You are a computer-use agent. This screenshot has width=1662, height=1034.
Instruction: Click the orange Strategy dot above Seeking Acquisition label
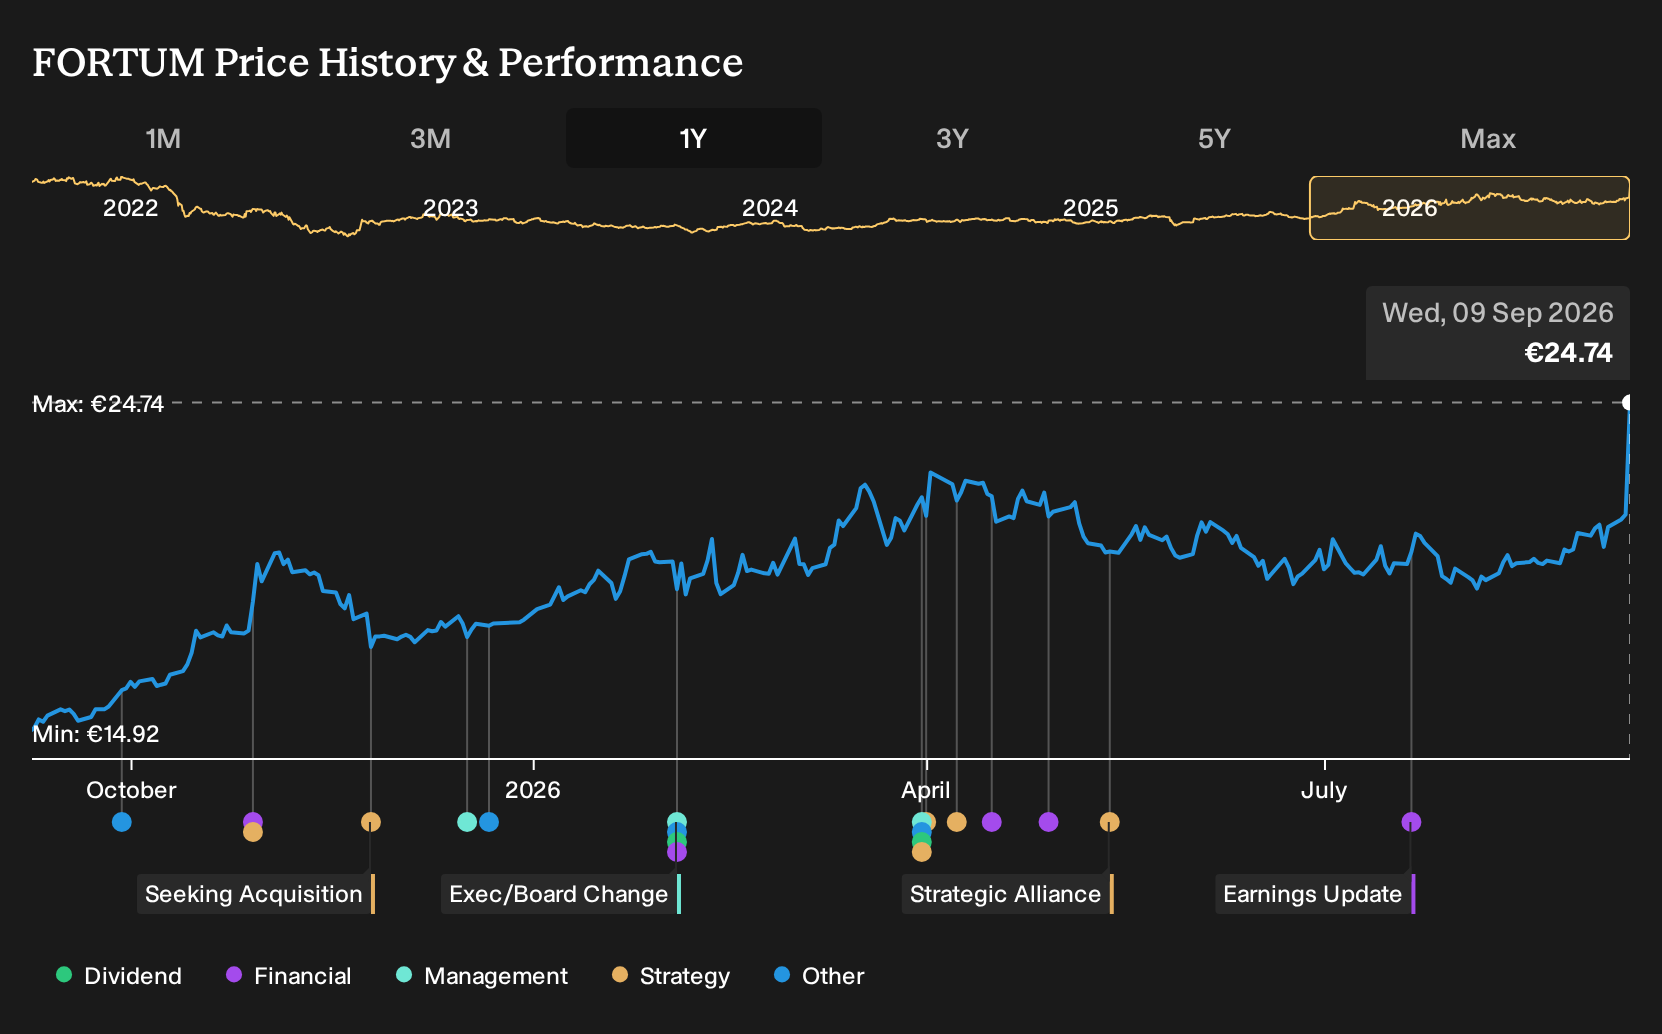point(371,822)
